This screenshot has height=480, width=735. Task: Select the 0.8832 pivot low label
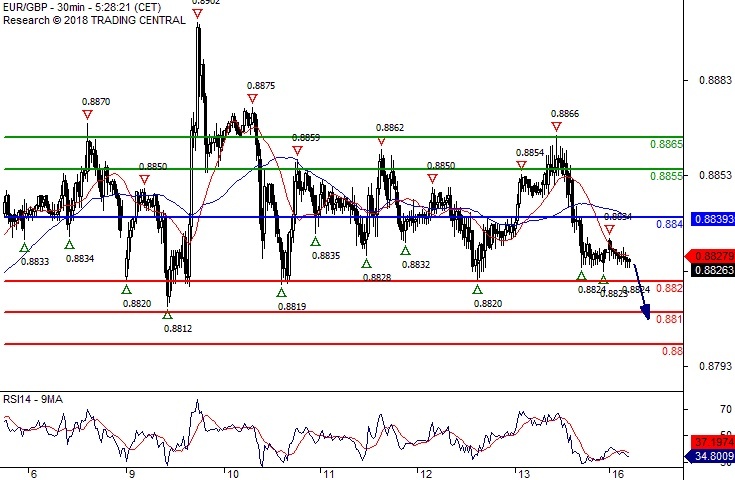(x=416, y=264)
